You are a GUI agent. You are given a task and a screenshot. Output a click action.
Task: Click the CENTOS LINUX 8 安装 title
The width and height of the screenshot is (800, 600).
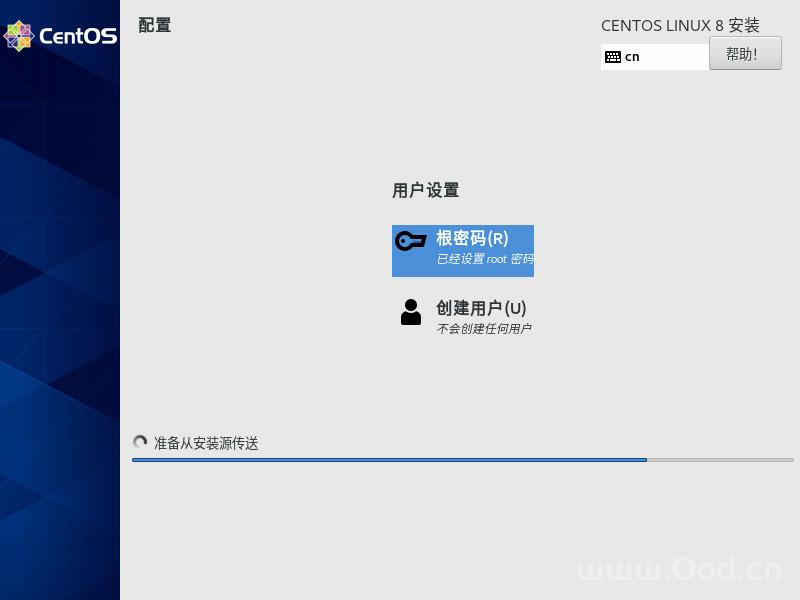(x=680, y=25)
